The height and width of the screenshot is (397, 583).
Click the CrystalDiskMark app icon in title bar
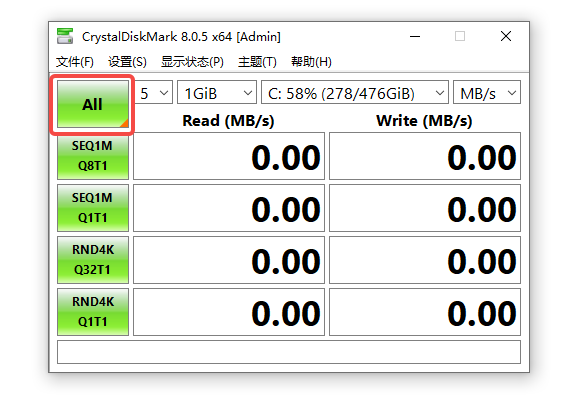(65, 36)
